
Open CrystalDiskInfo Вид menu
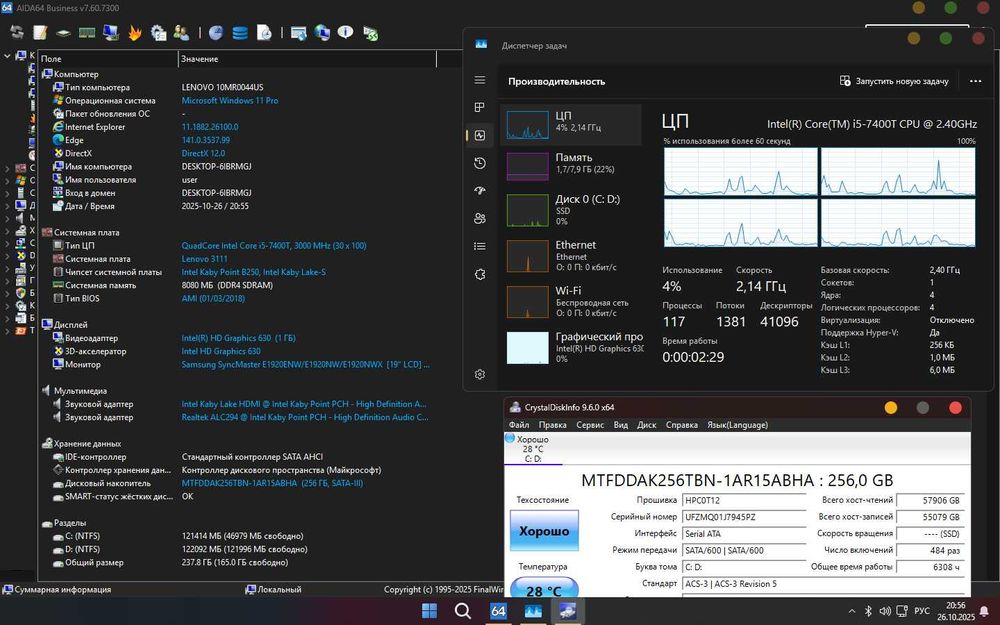(x=621, y=425)
